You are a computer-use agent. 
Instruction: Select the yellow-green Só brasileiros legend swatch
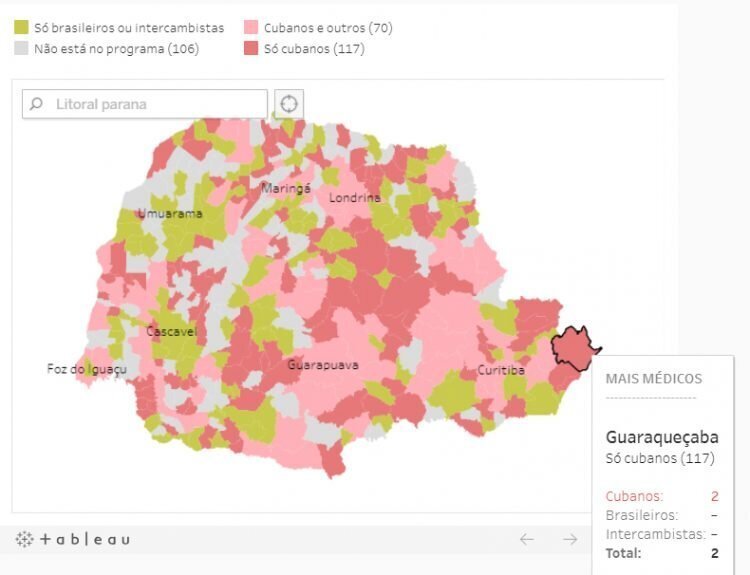[x=21, y=27]
